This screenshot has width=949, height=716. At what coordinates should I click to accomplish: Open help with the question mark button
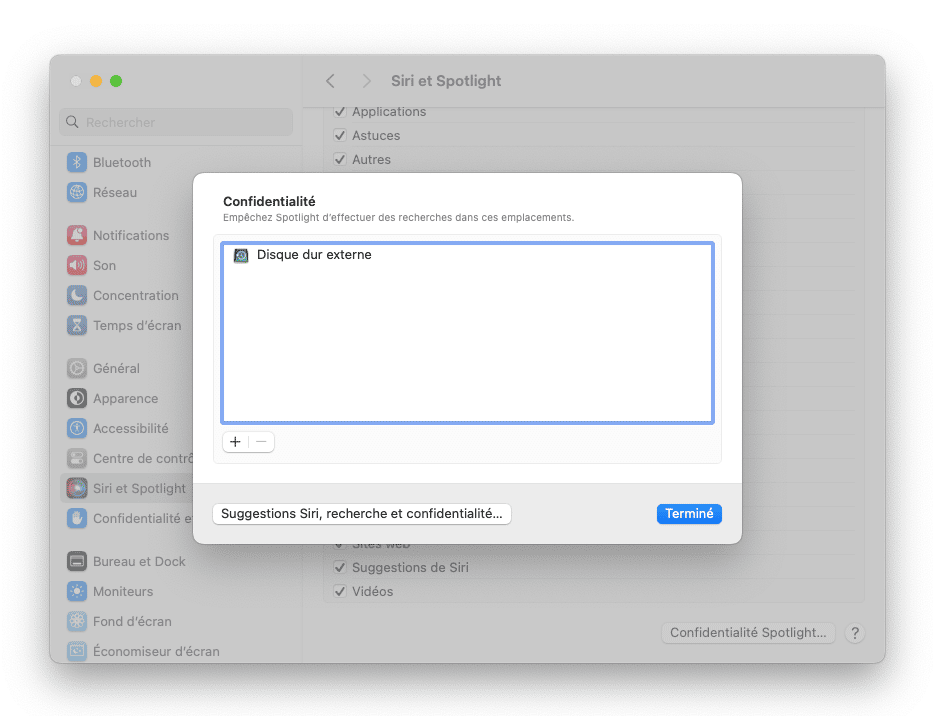click(x=855, y=633)
